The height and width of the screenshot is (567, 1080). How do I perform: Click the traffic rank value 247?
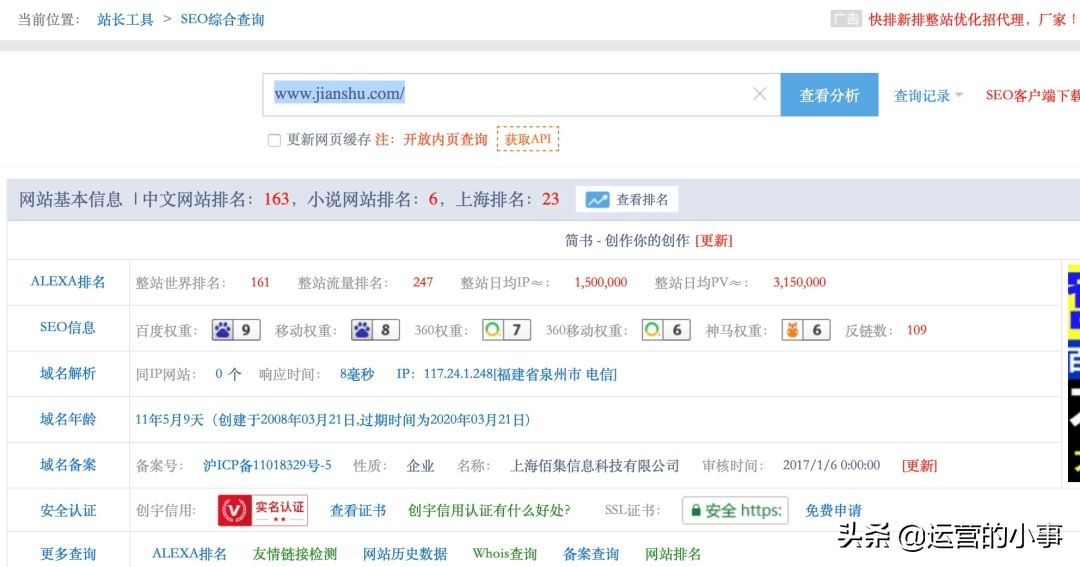423,282
